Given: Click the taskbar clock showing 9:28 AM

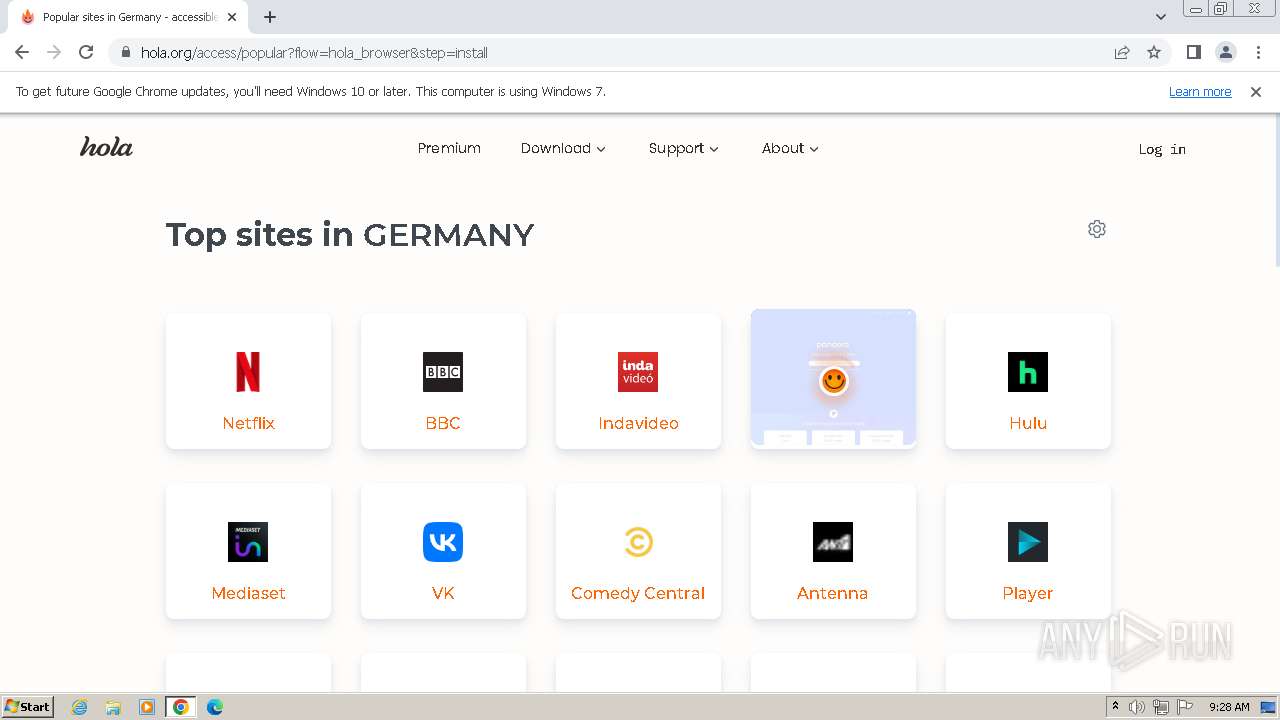Looking at the screenshot, I should point(1229,707).
